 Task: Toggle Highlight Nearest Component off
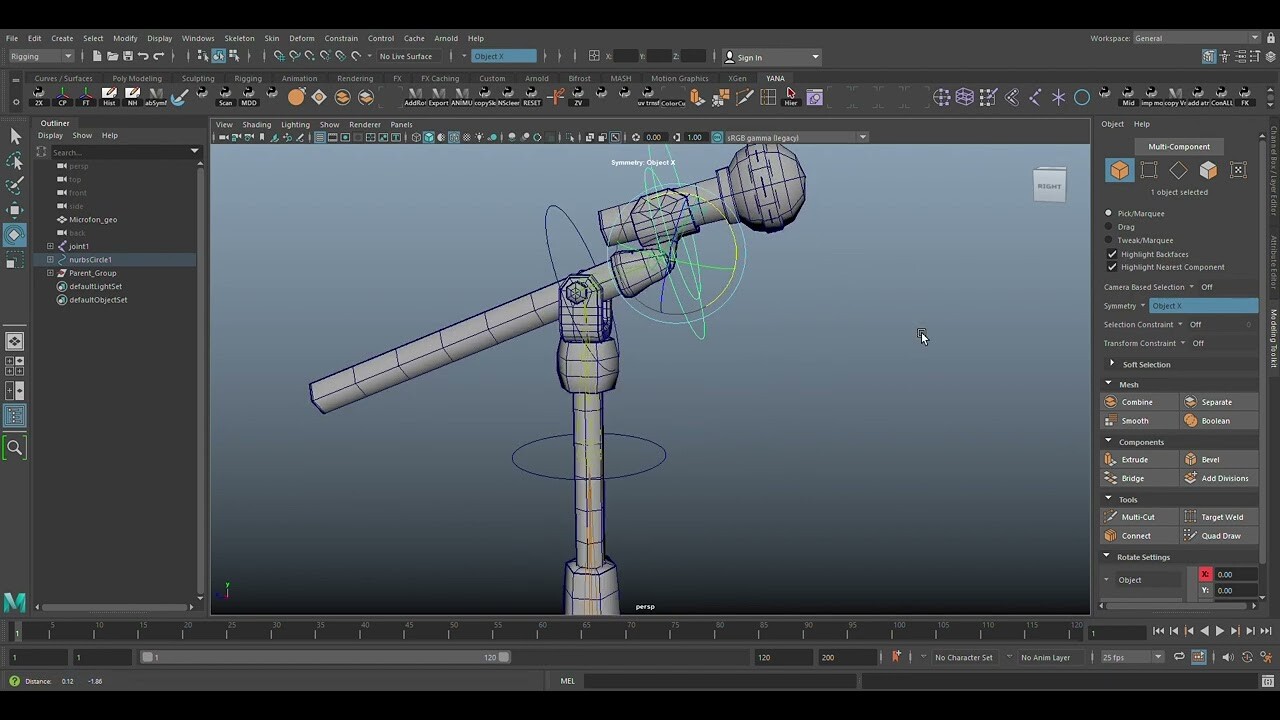(1113, 267)
